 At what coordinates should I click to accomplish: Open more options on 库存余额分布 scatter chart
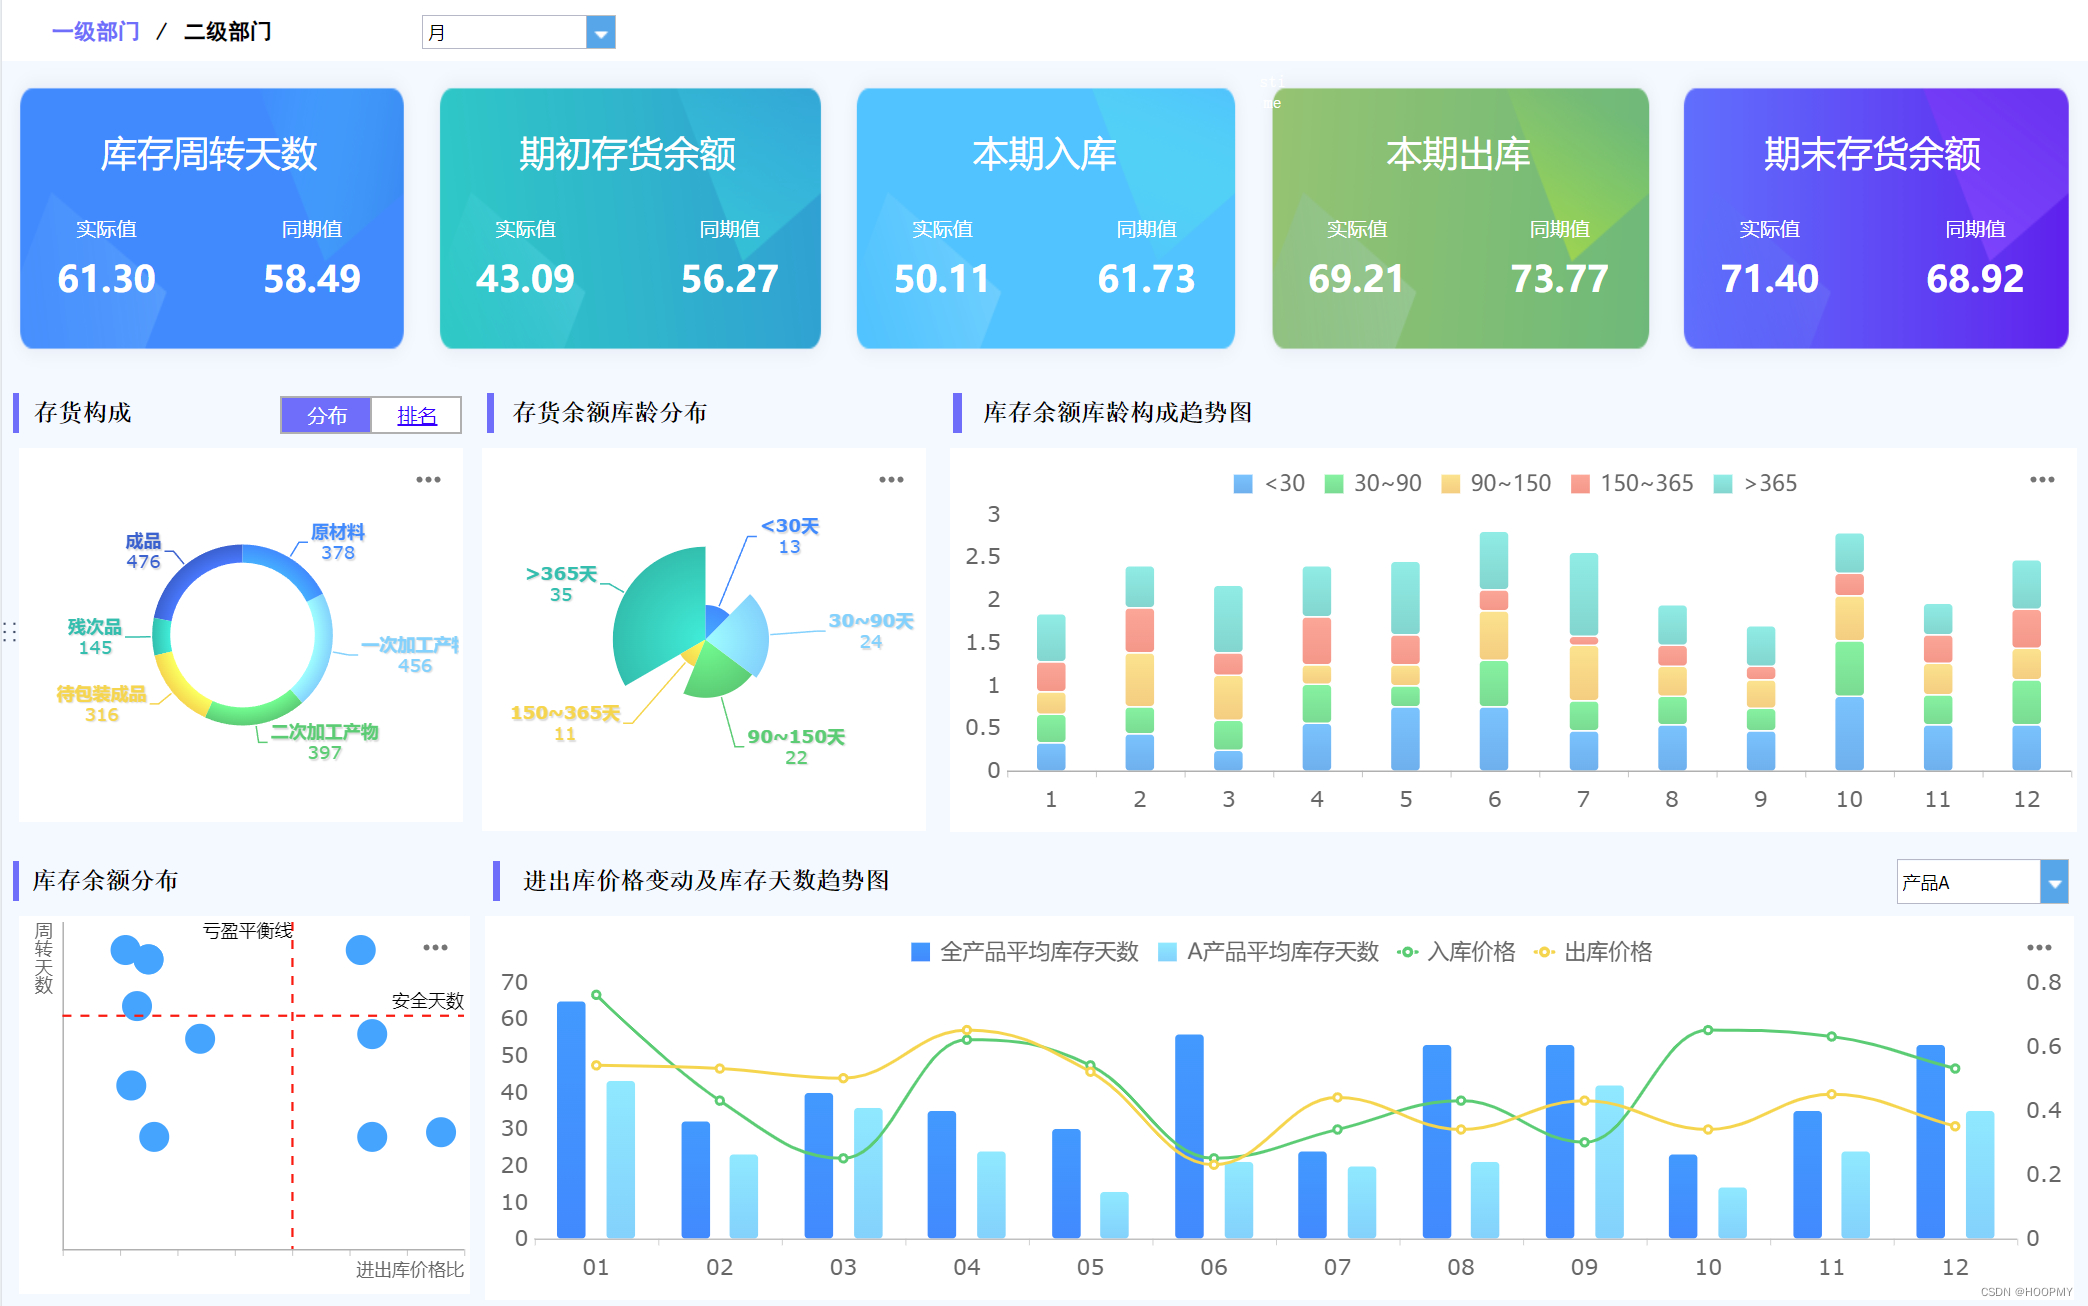[435, 947]
